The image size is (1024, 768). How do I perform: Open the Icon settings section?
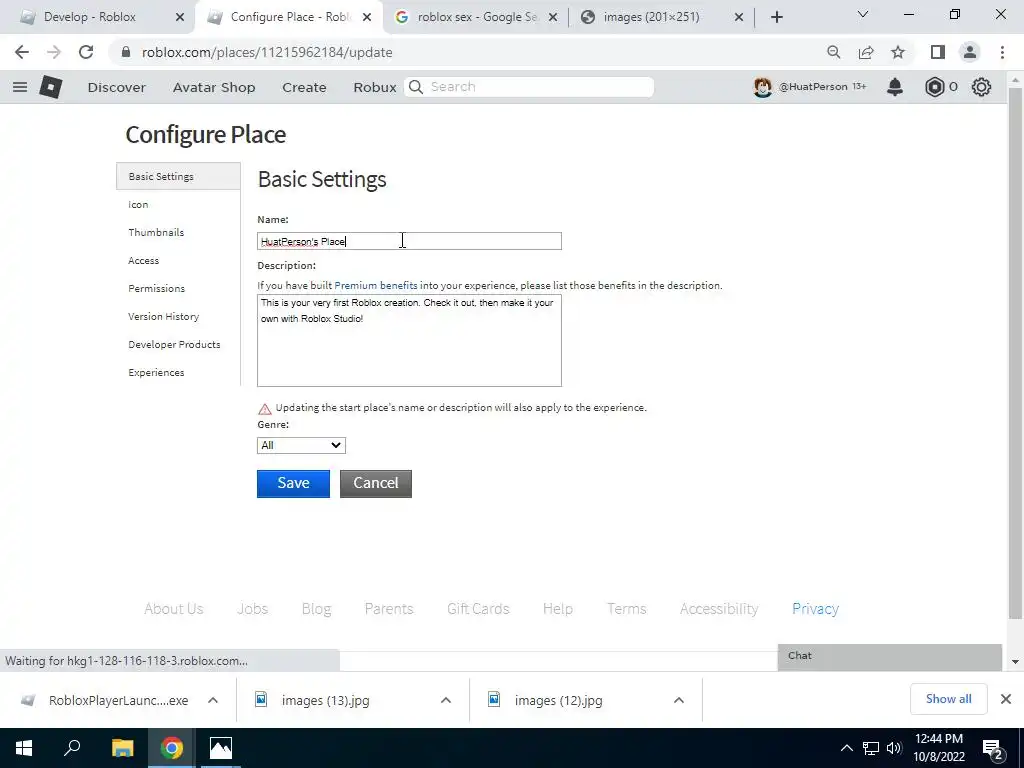pyautogui.click(x=138, y=204)
